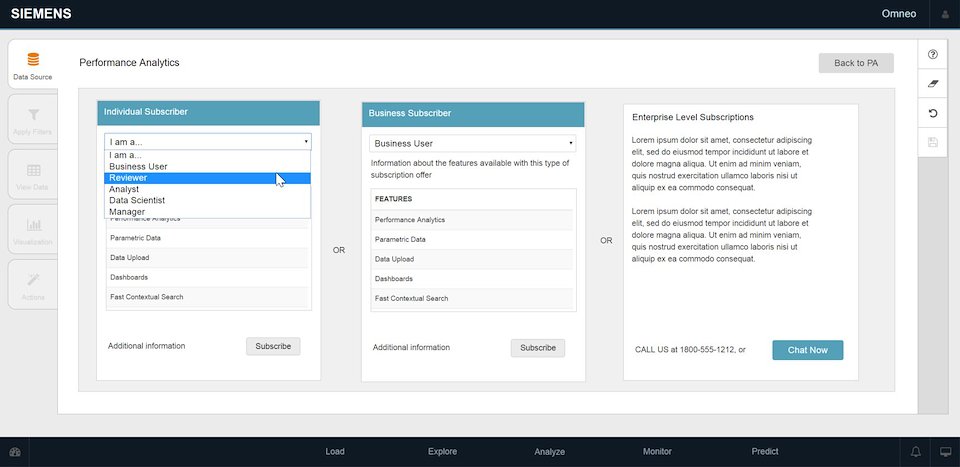
Task: Click the monitor display icon
Action: [945, 452]
